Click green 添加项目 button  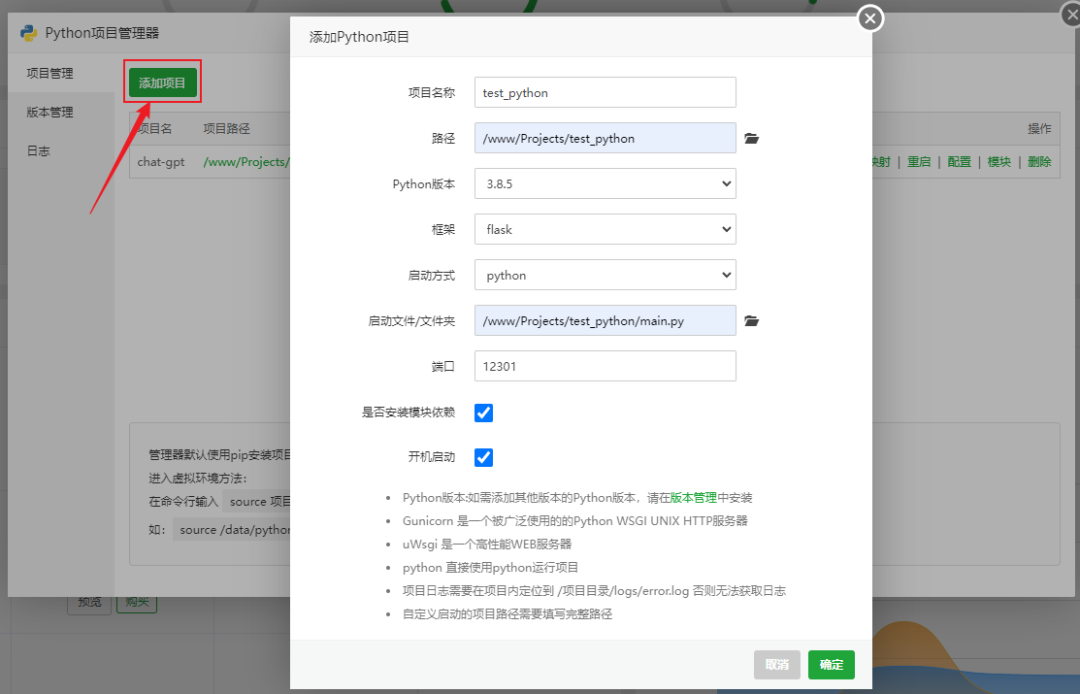pyautogui.click(x=163, y=83)
